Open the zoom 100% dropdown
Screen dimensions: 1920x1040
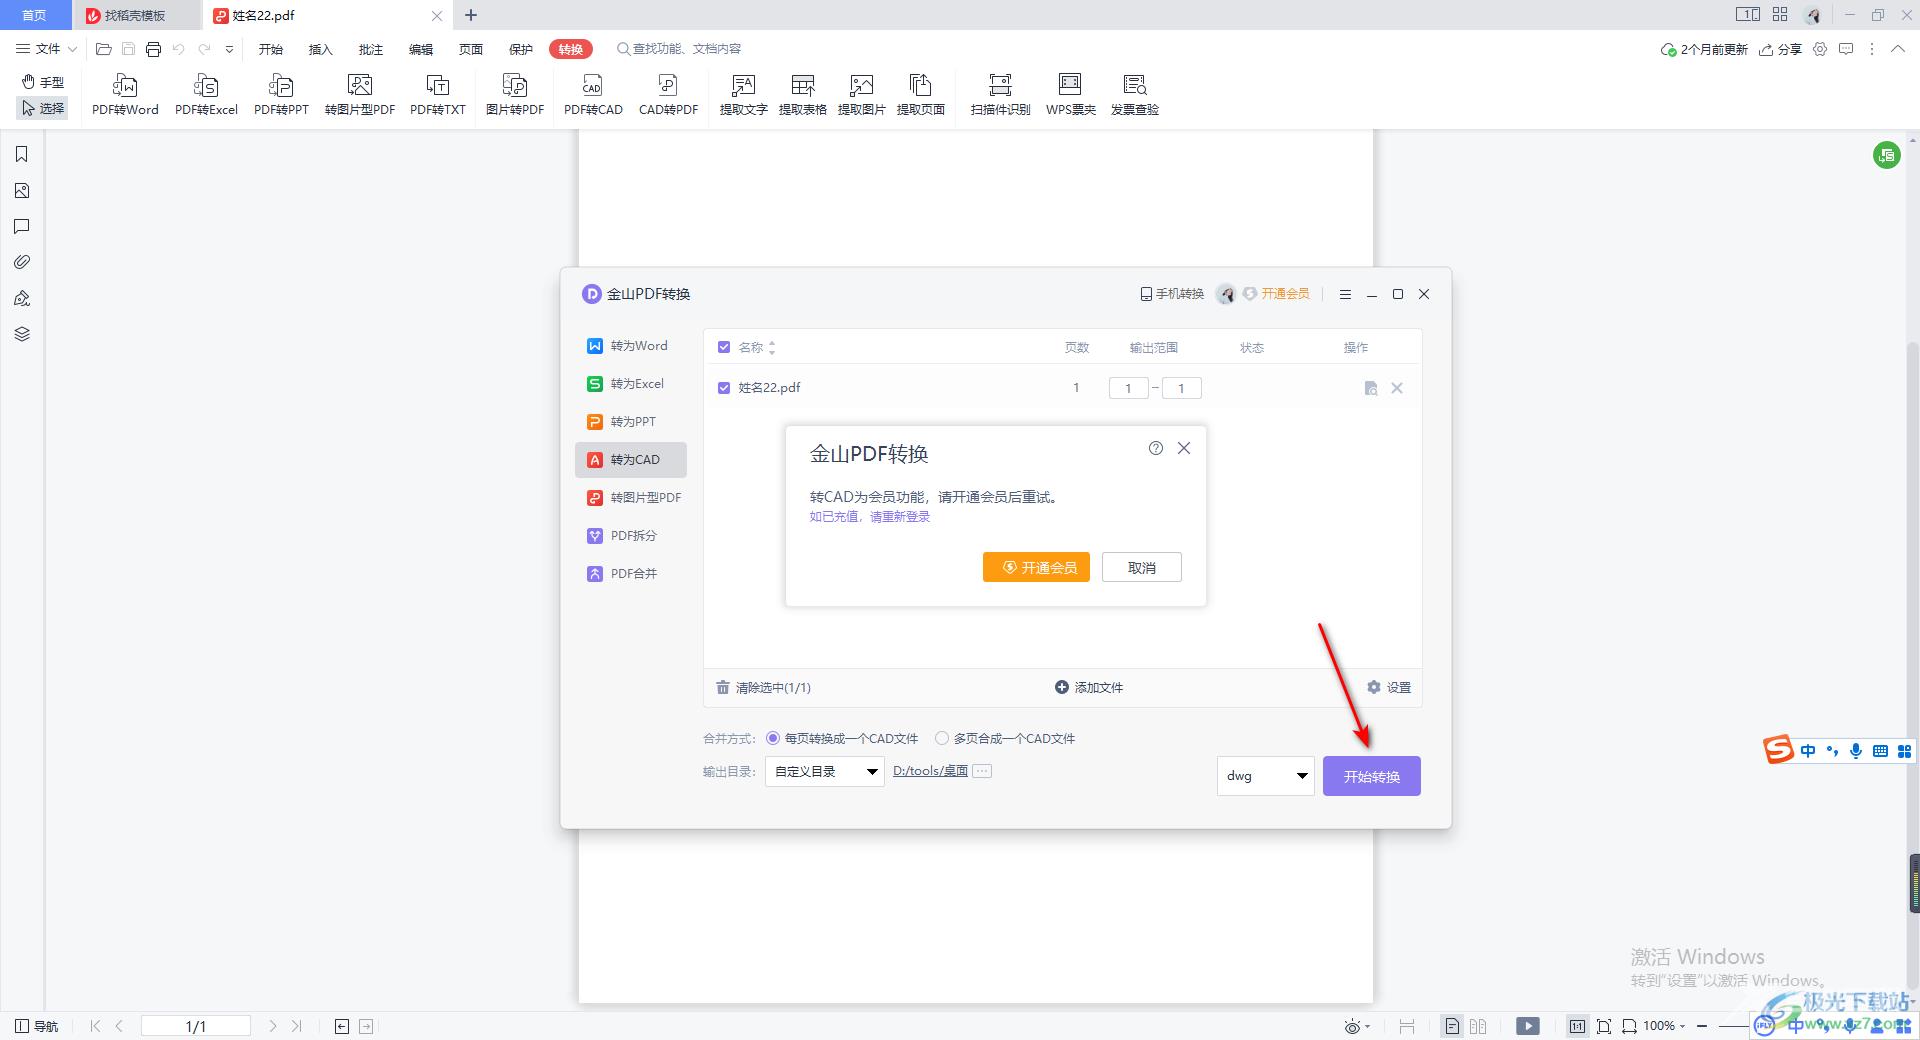click(1664, 1026)
